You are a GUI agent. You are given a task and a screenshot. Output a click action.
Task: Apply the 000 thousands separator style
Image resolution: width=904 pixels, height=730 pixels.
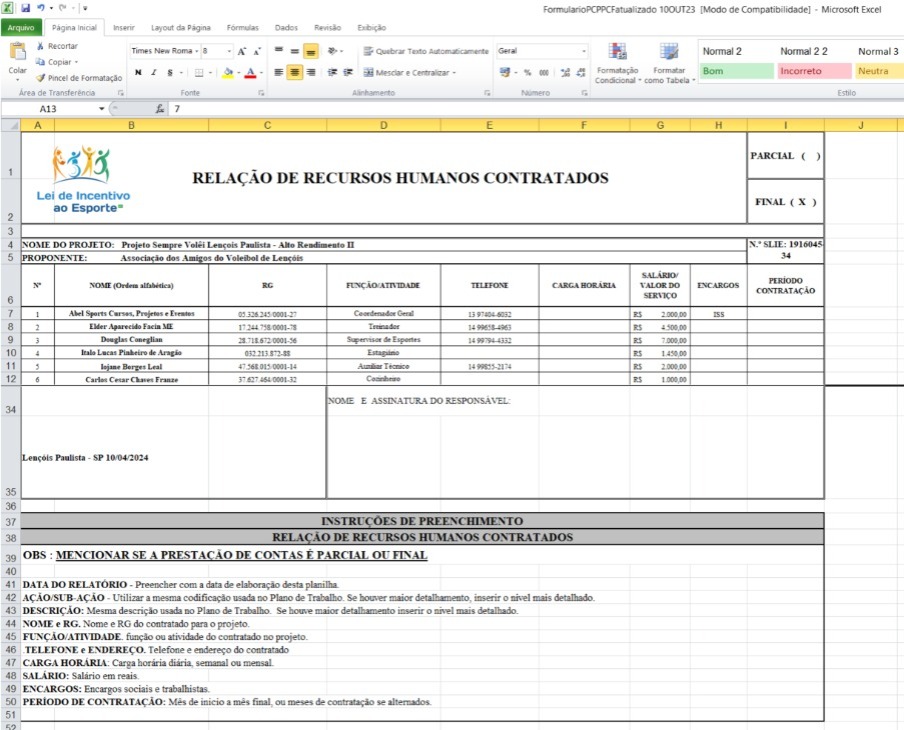pos(544,73)
